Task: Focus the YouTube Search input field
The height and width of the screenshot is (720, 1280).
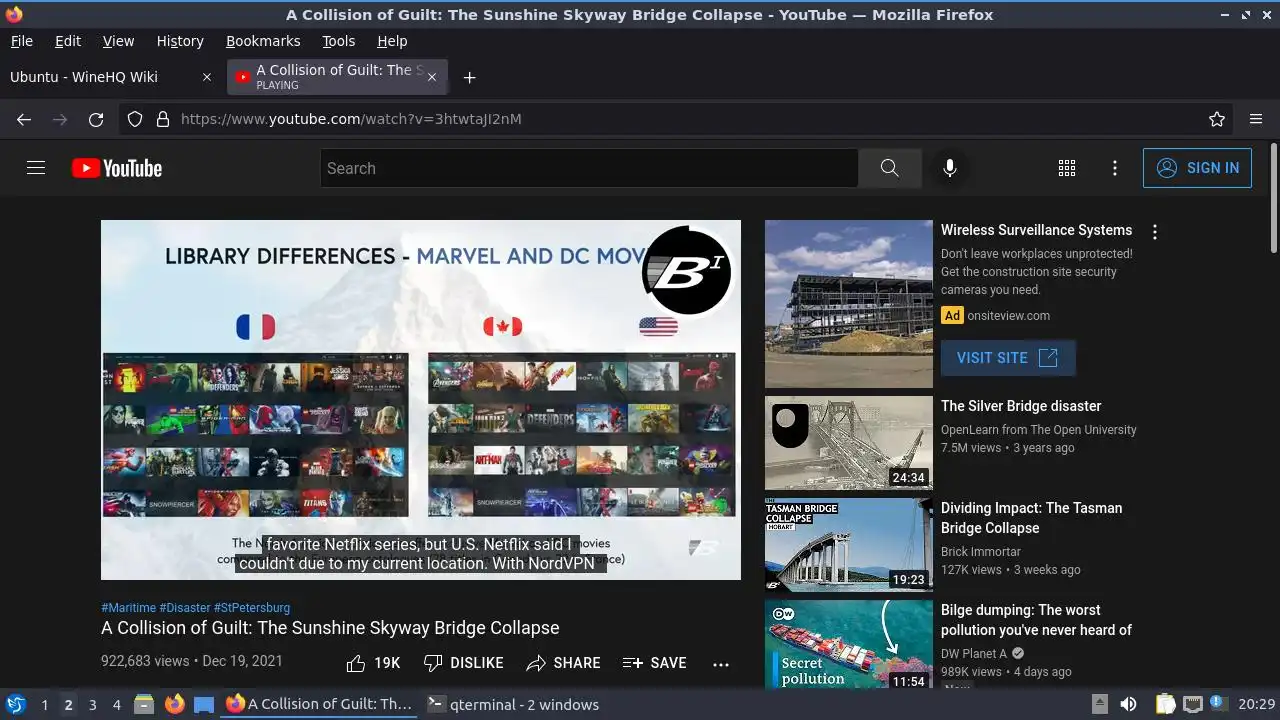Action: coord(589,168)
